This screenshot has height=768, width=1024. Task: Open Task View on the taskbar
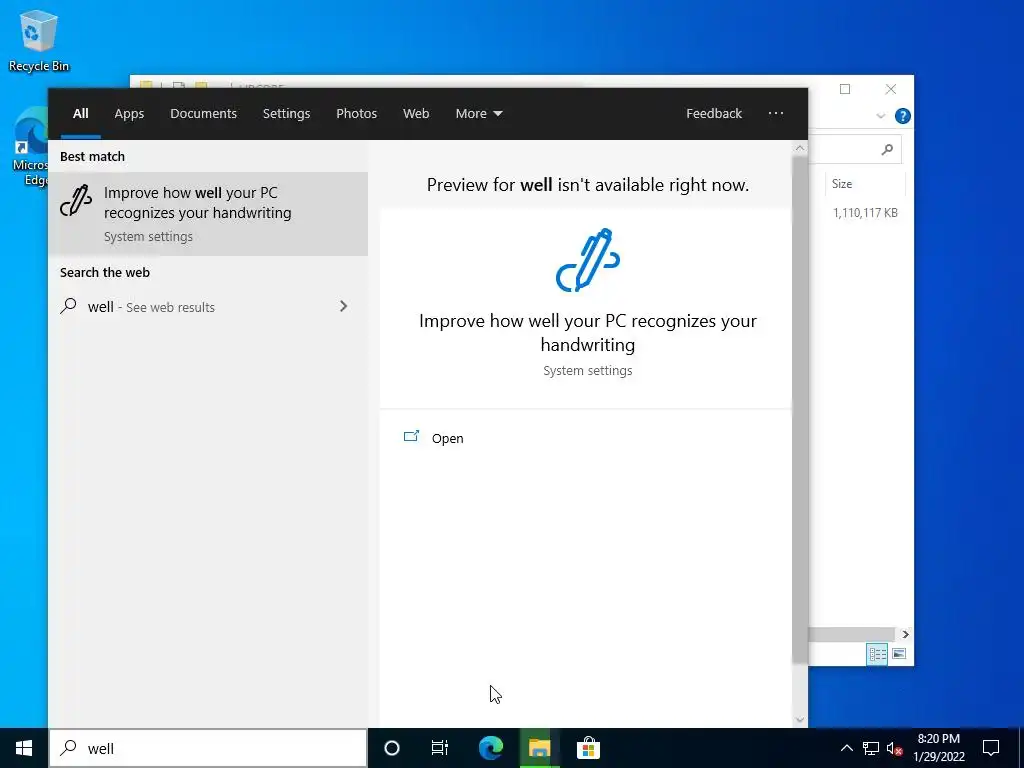[440, 748]
